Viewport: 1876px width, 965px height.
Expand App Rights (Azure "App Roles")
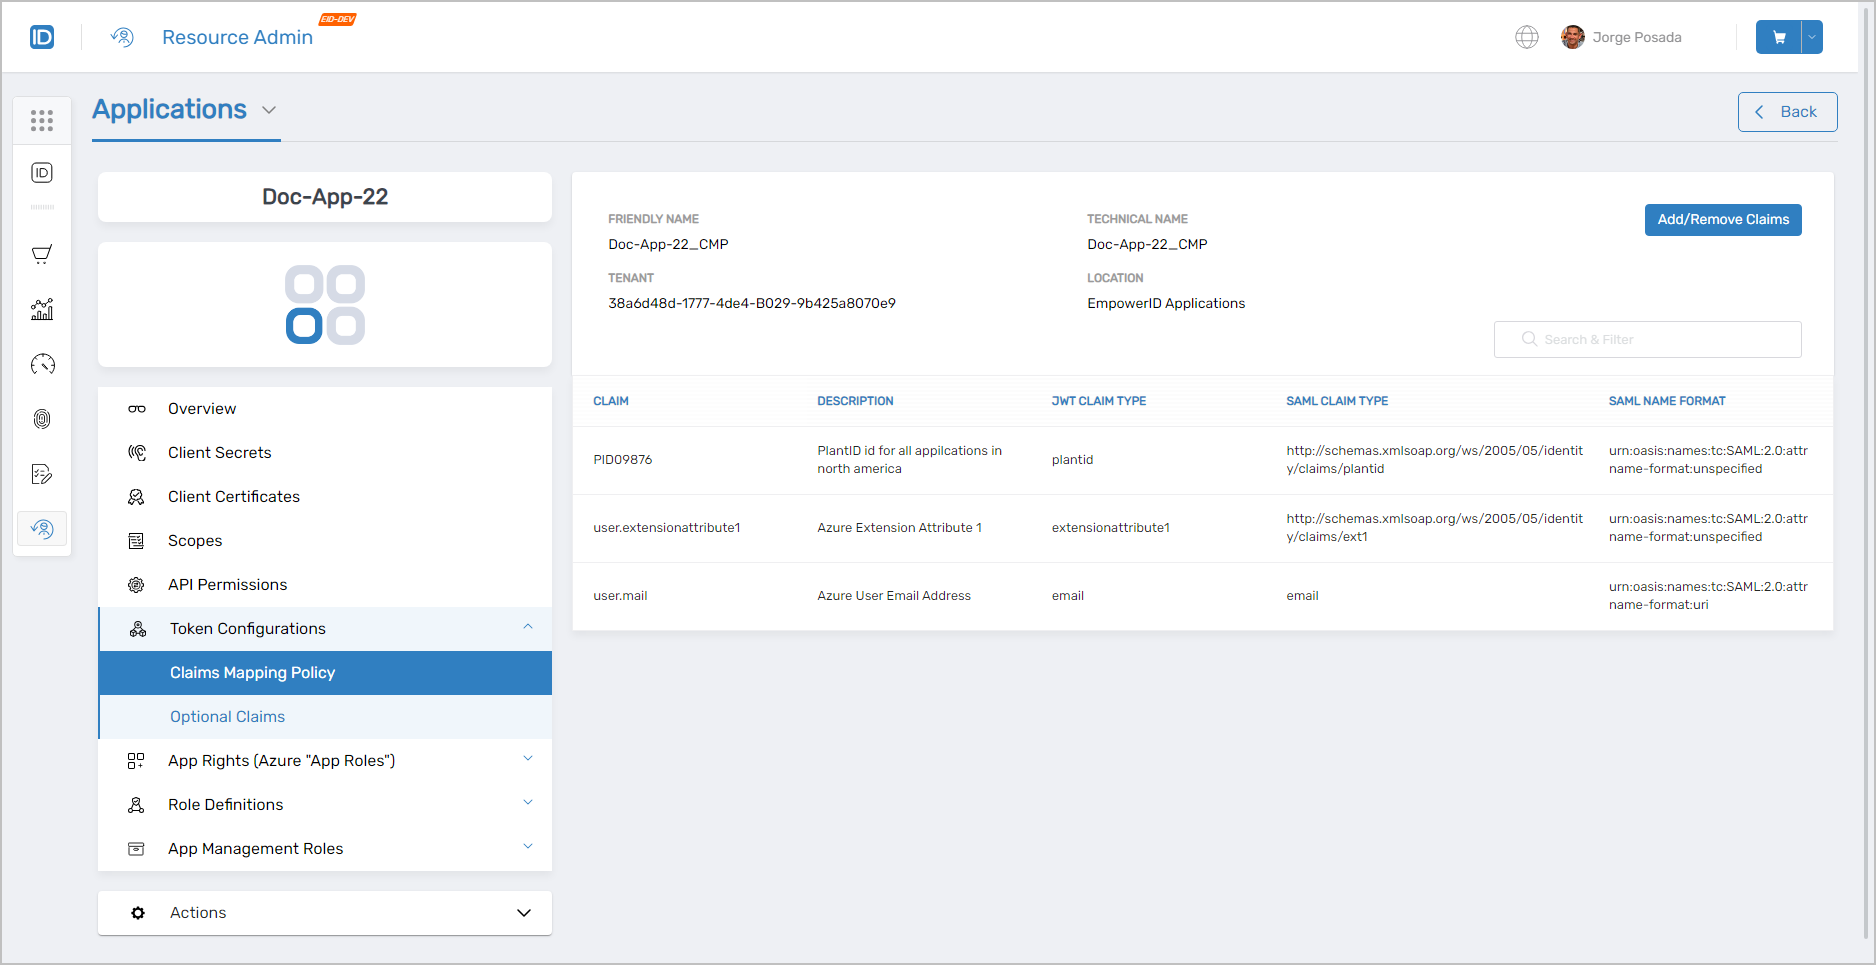(528, 760)
